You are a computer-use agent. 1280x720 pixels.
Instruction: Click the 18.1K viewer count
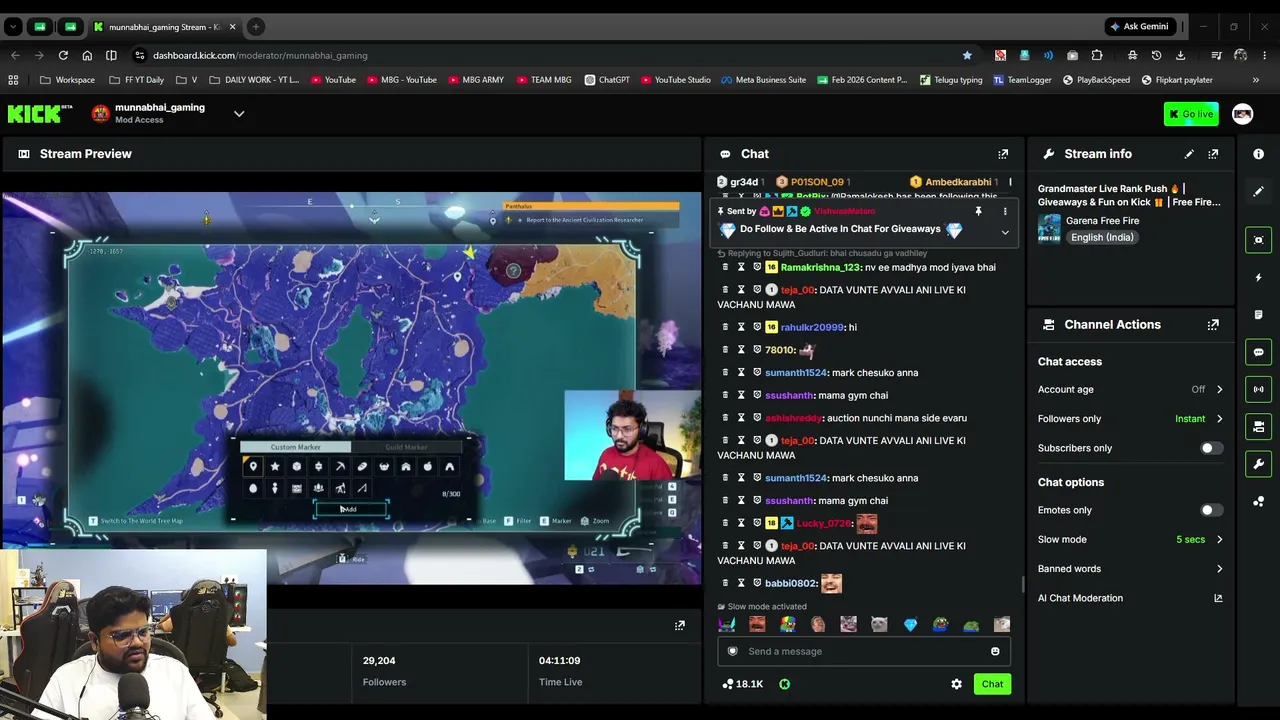point(742,684)
